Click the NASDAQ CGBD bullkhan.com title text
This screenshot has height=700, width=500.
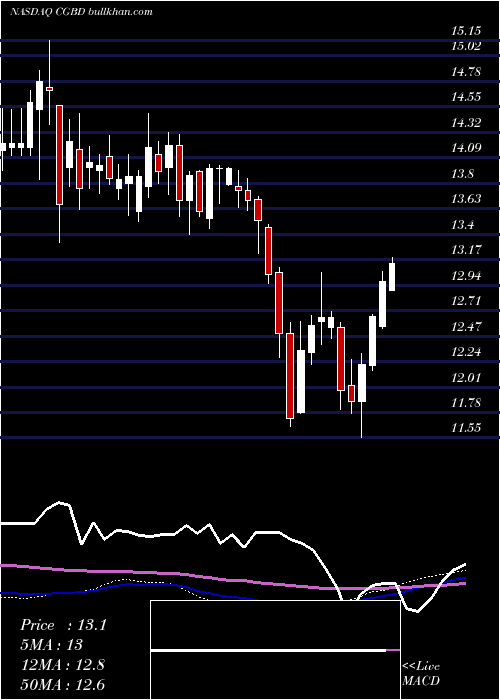[x=81, y=12]
